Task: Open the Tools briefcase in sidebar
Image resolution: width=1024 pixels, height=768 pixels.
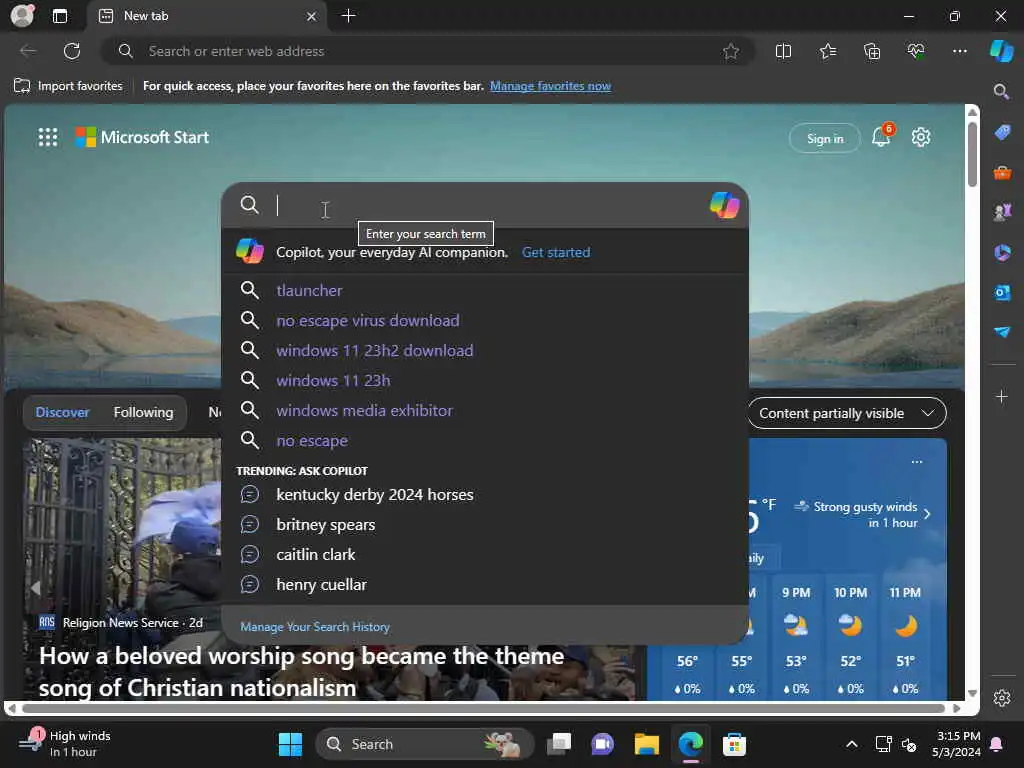Action: click(x=1002, y=172)
